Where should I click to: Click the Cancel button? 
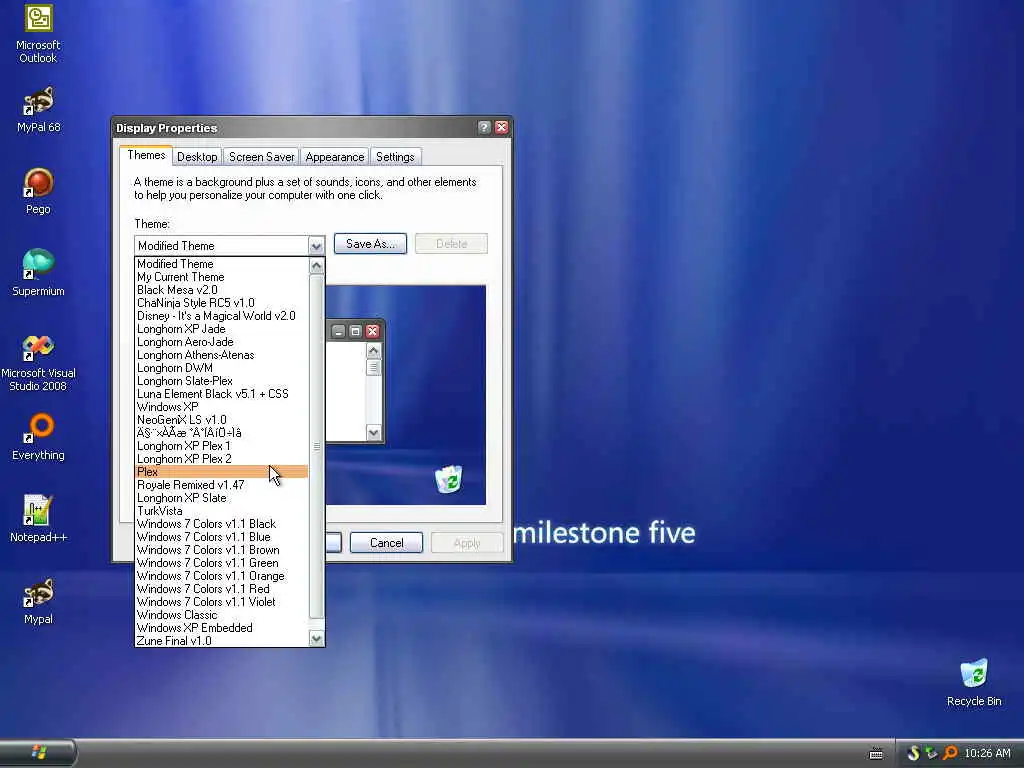coord(387,543)
